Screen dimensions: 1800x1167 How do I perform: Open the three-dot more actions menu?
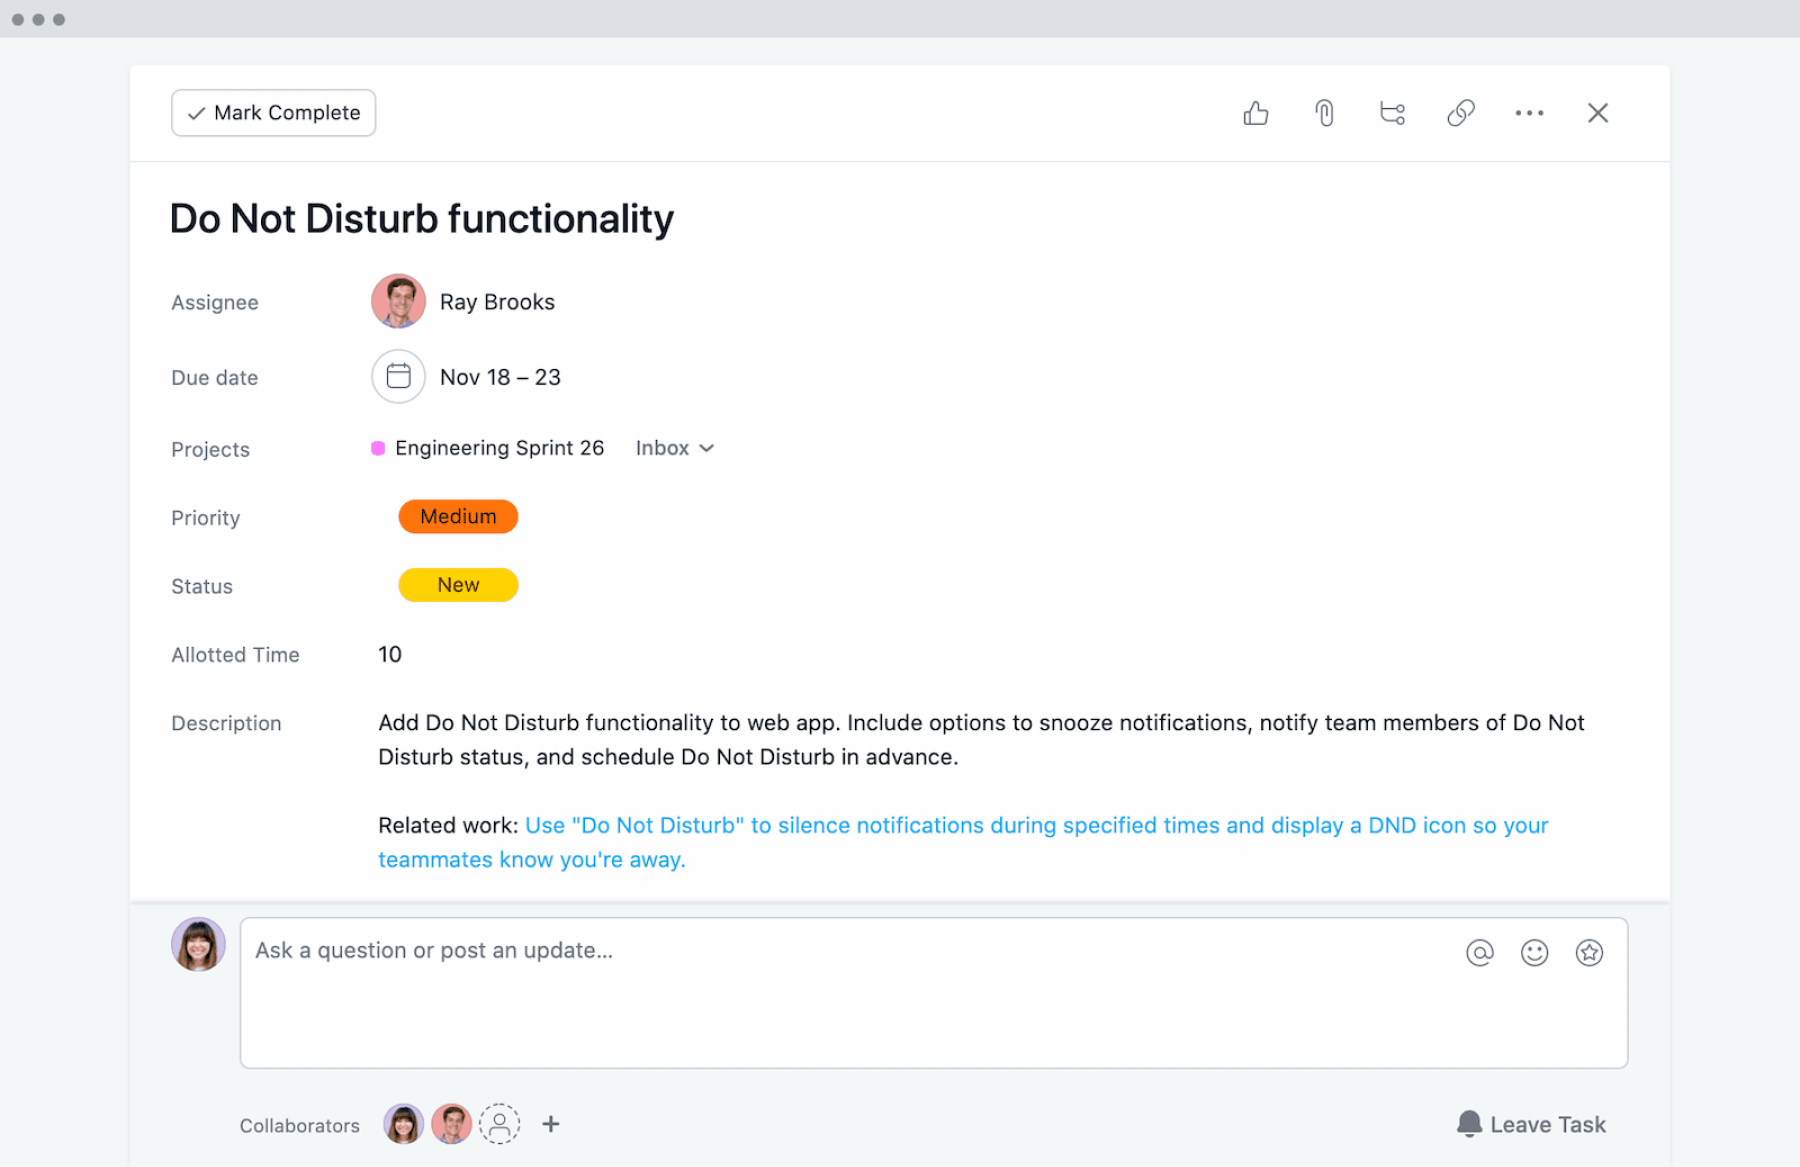[1529, 113]
